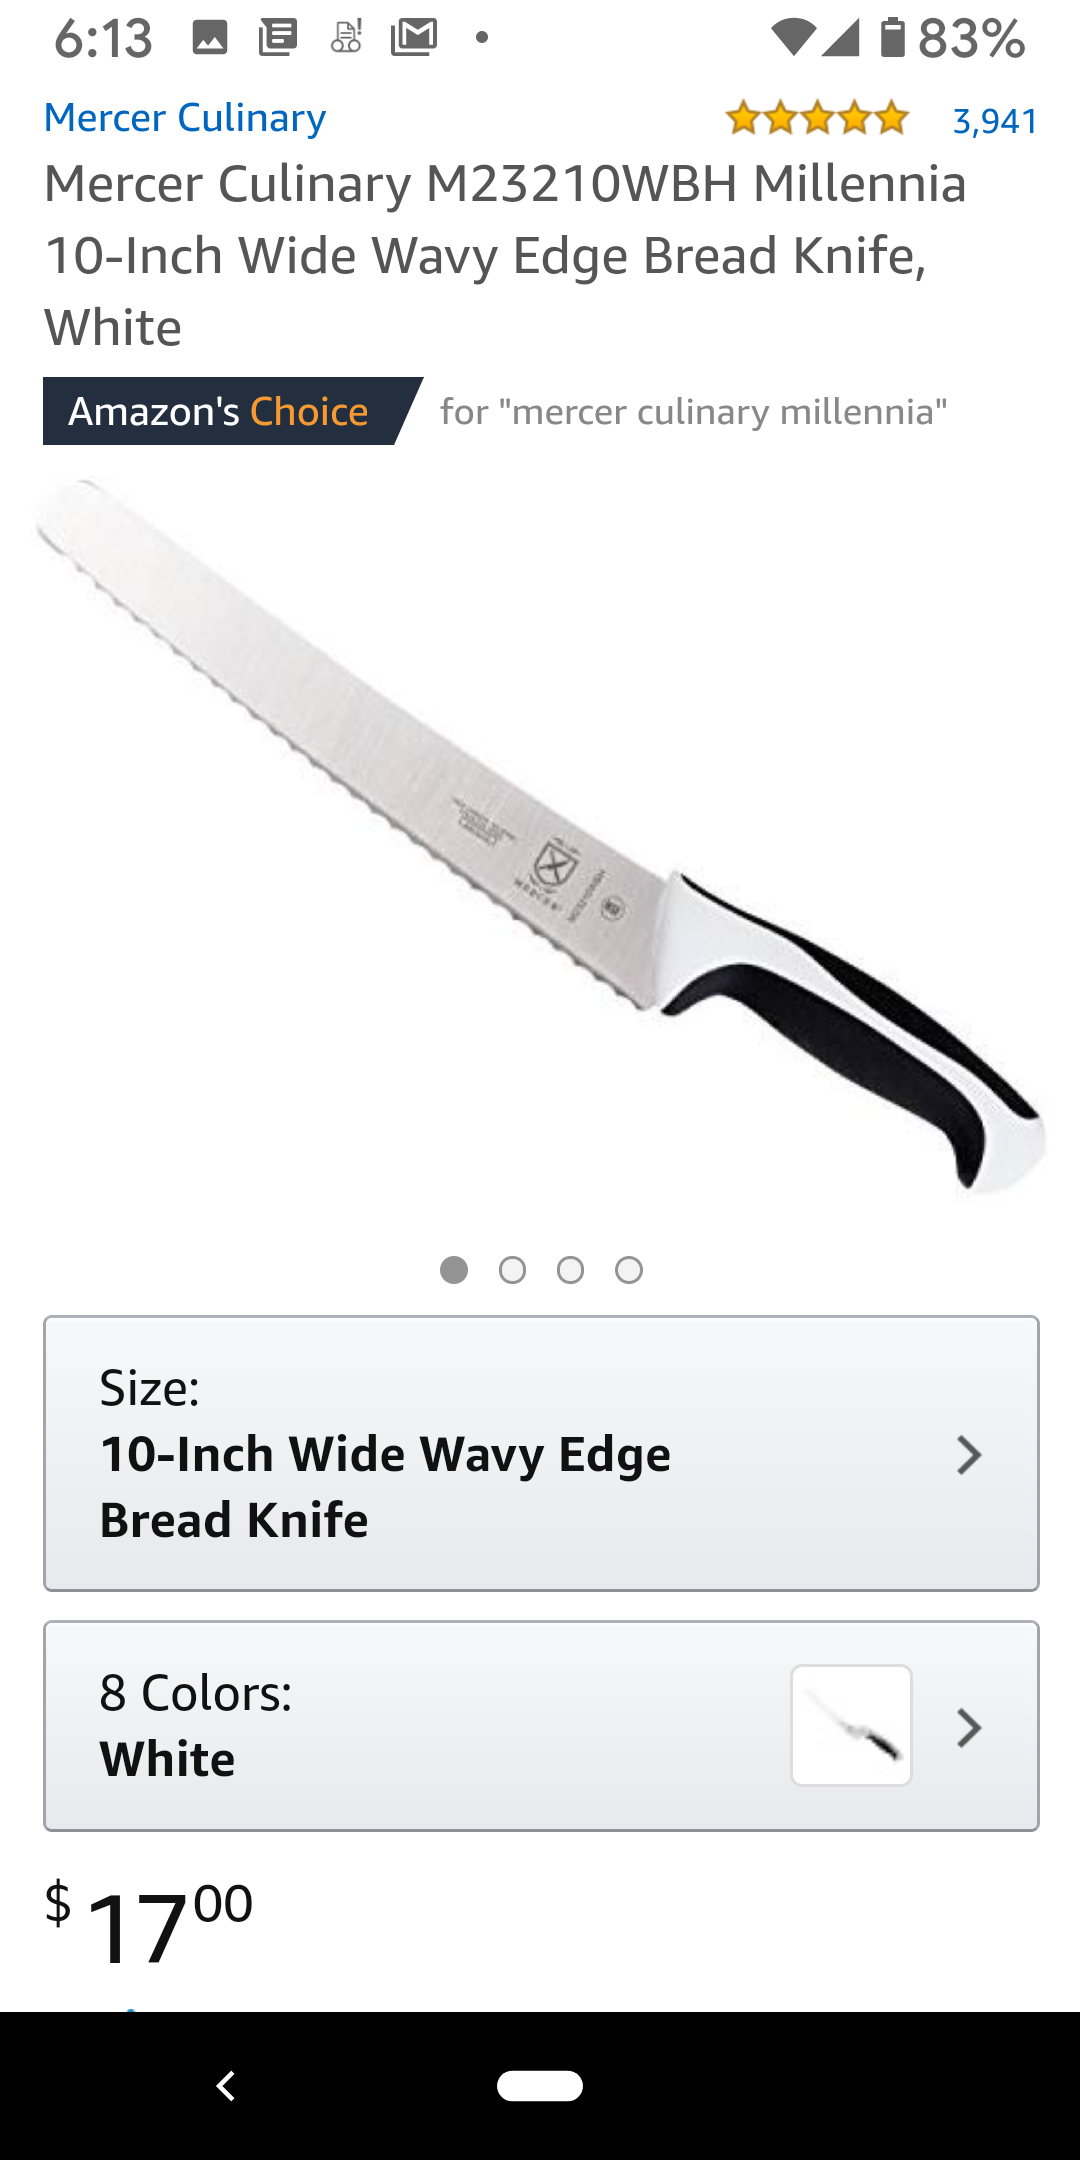Select the fourth image carousel dot
Screen dimensions: 1080x2160
point(629,1270)
